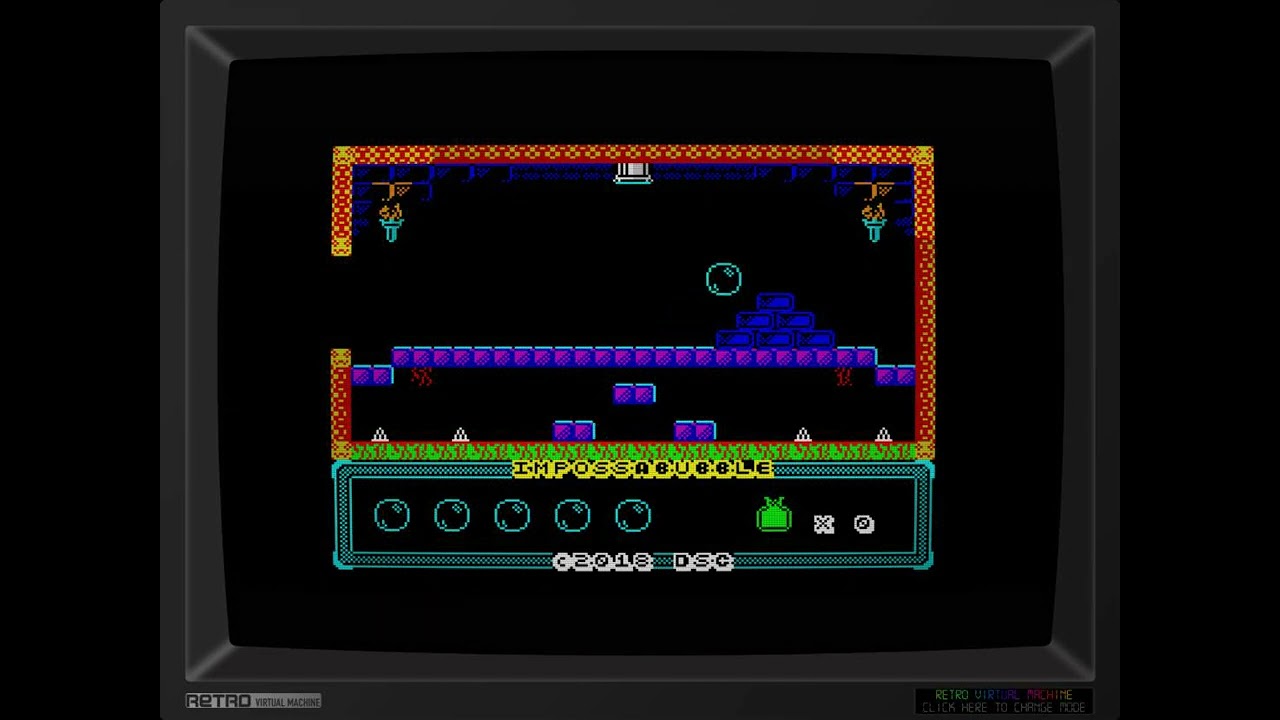
Task: Click the rightmost white floor spike
Action: [x=883, y=435]
